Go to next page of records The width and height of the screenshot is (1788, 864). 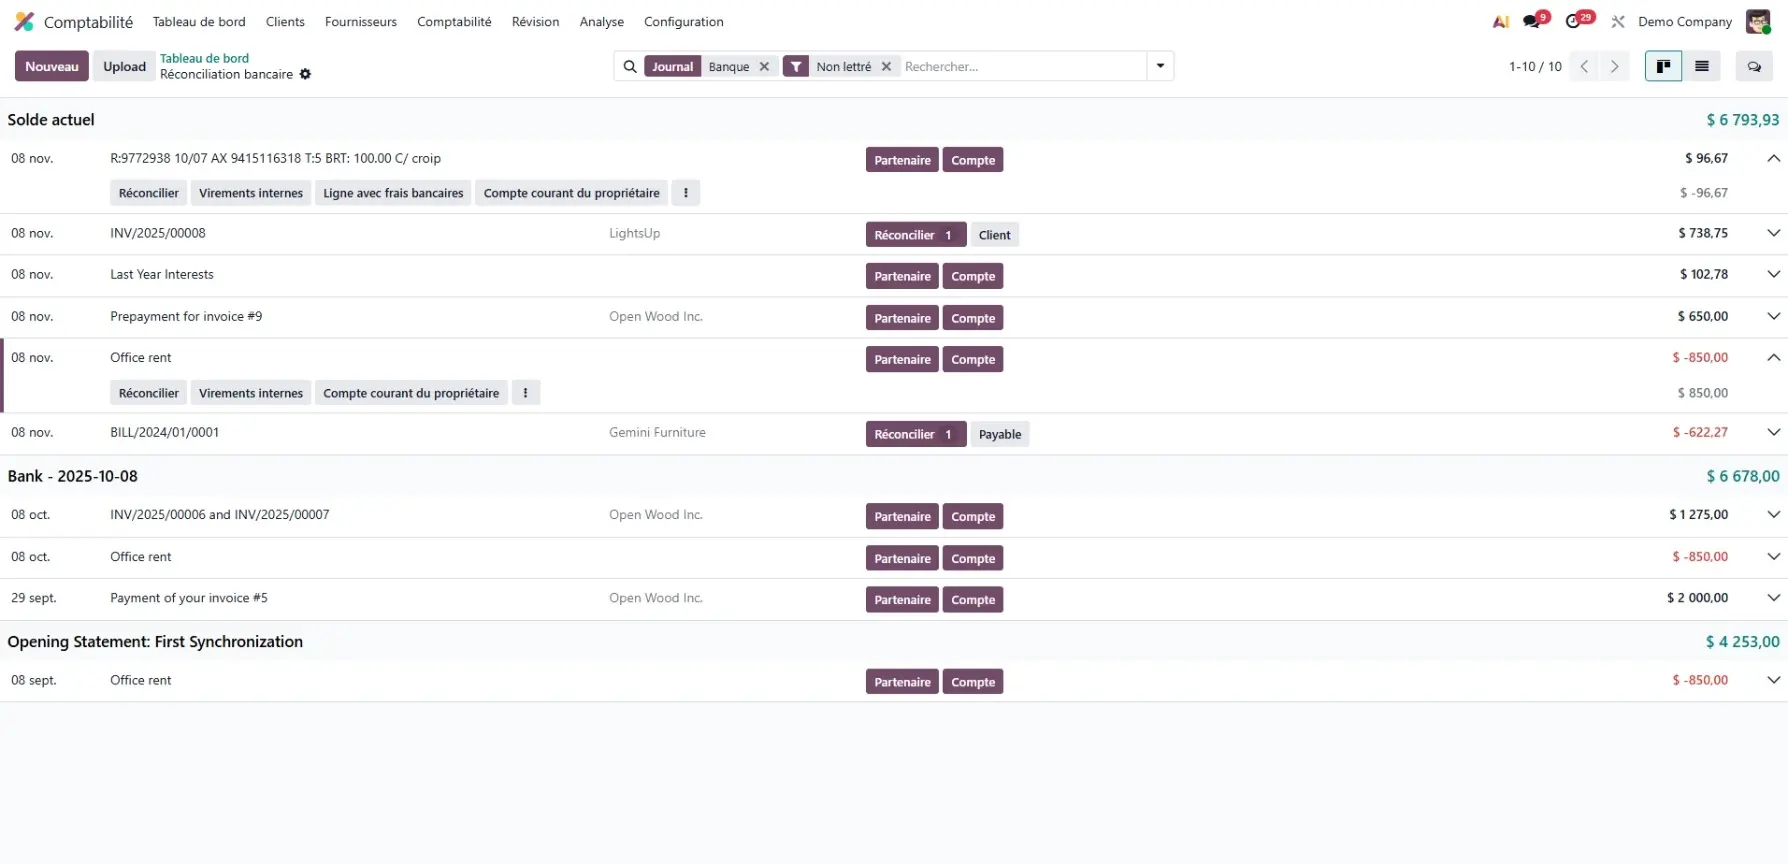(1614, 66)
